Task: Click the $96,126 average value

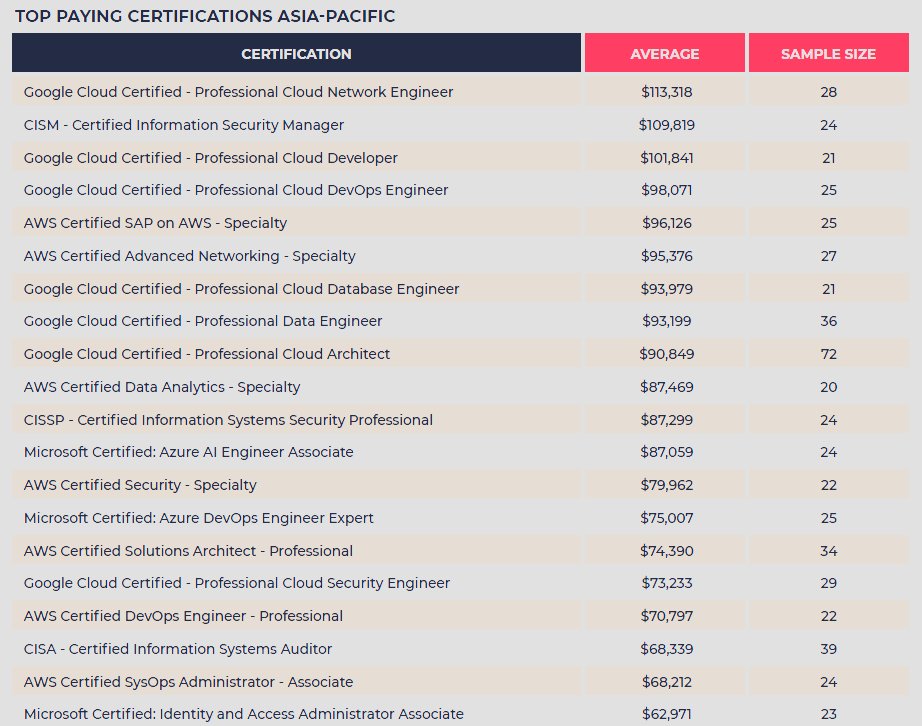Action: pos(667,223)
